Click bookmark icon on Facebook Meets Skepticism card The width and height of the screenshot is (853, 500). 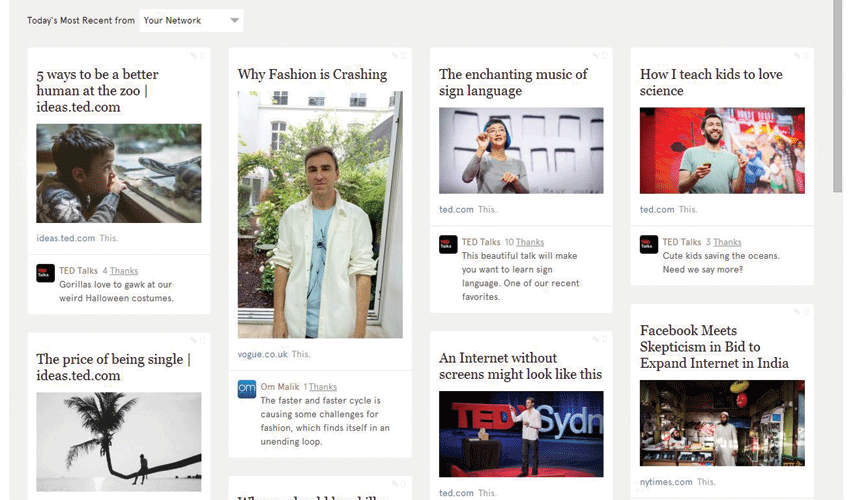(806, 312)
